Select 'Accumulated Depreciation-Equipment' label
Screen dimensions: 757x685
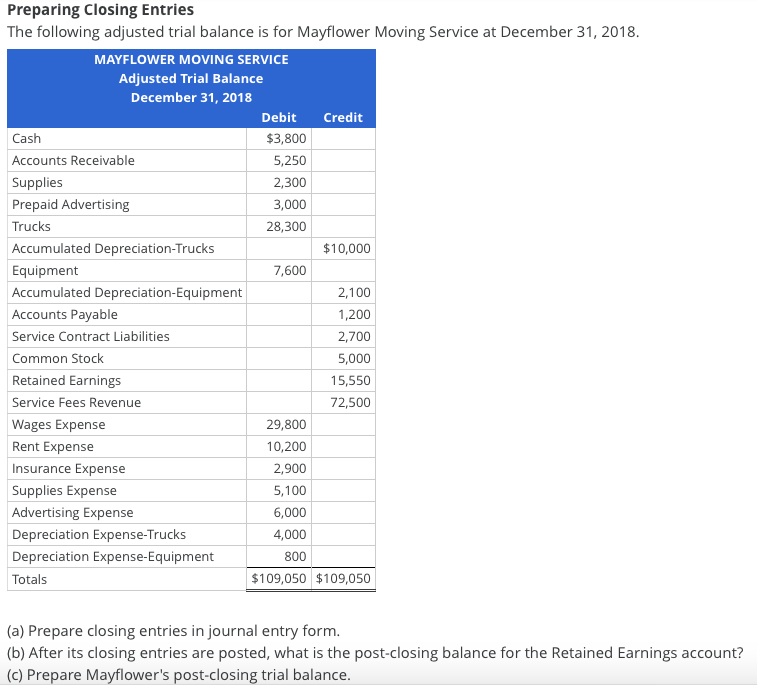[127, 293]
